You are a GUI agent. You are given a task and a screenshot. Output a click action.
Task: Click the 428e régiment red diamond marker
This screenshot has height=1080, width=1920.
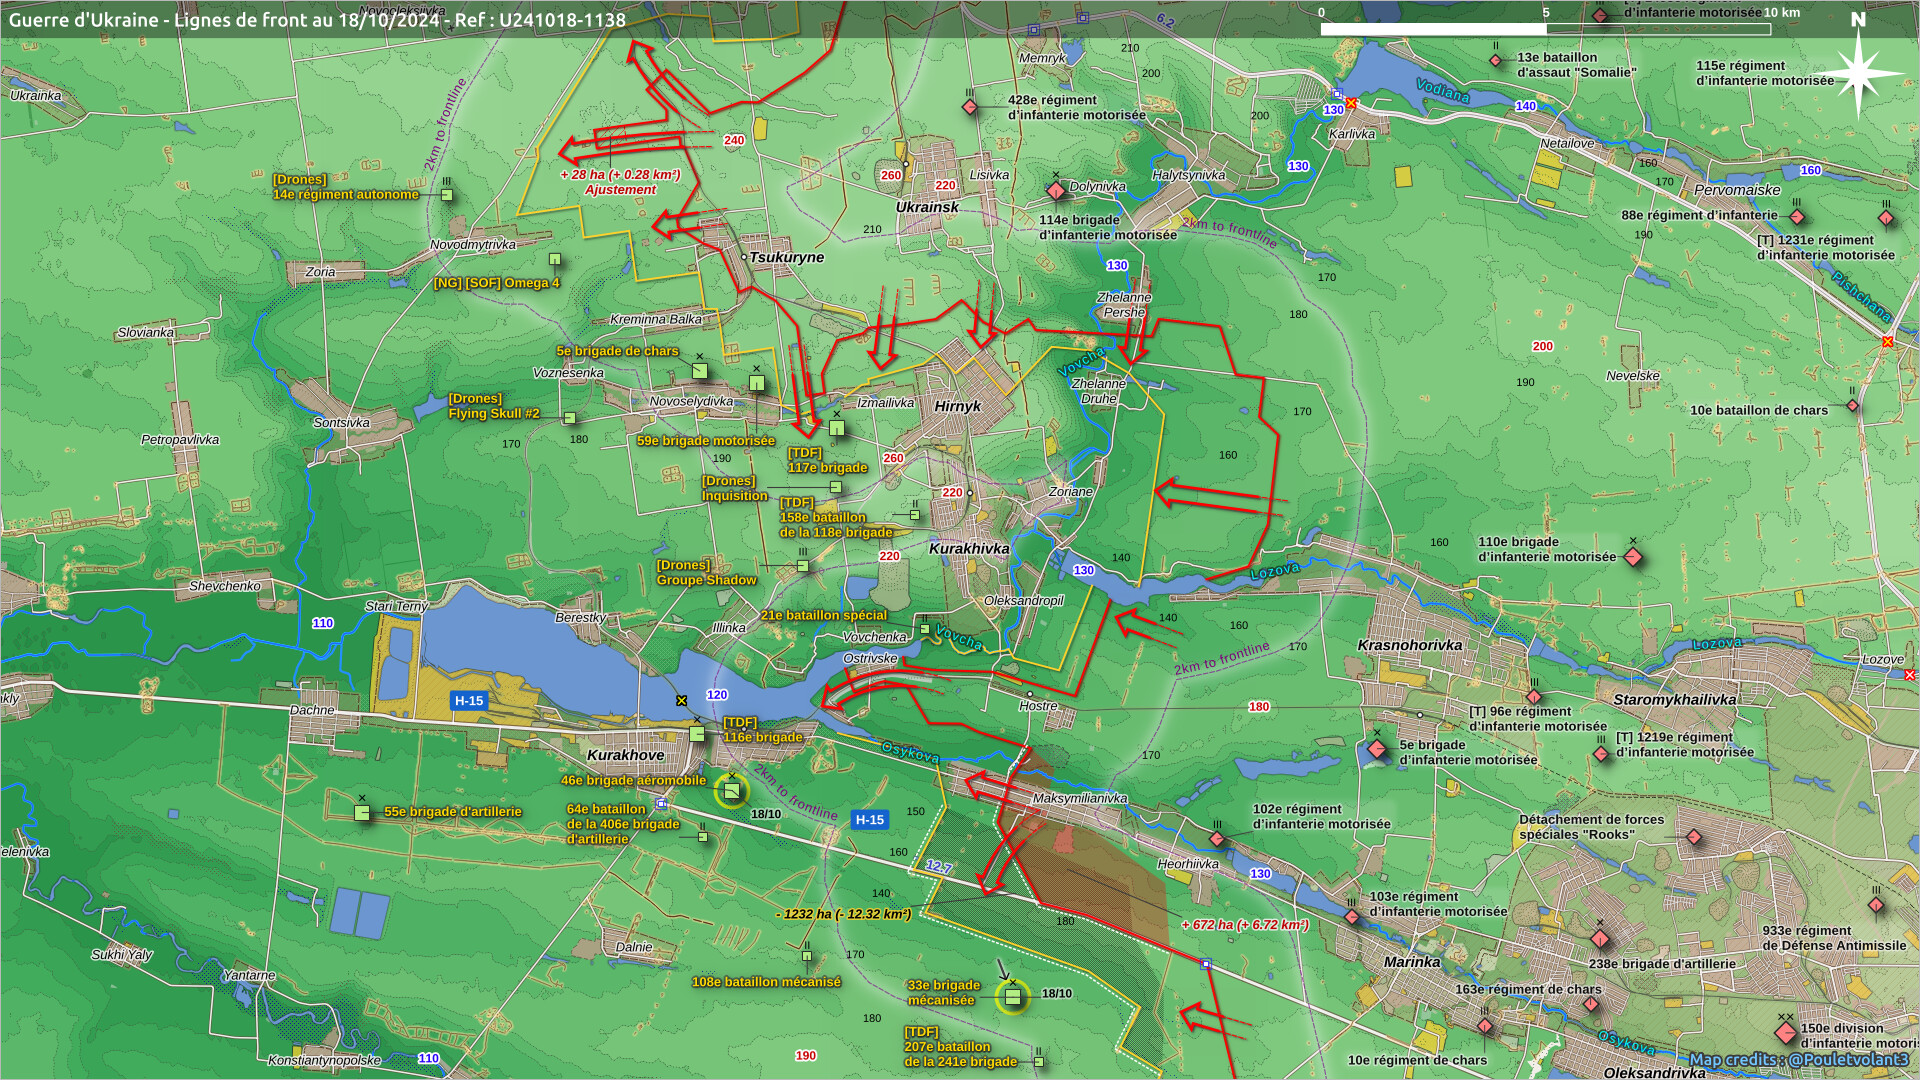click(970, 106)
